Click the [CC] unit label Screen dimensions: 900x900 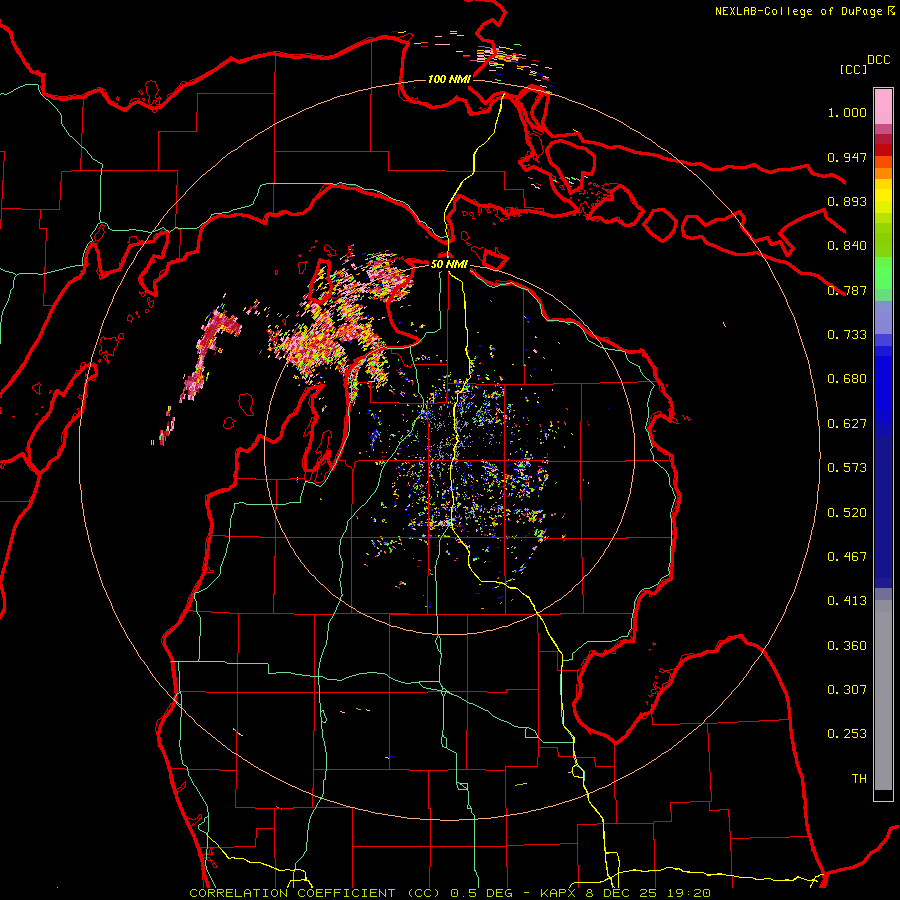(853, 69)
